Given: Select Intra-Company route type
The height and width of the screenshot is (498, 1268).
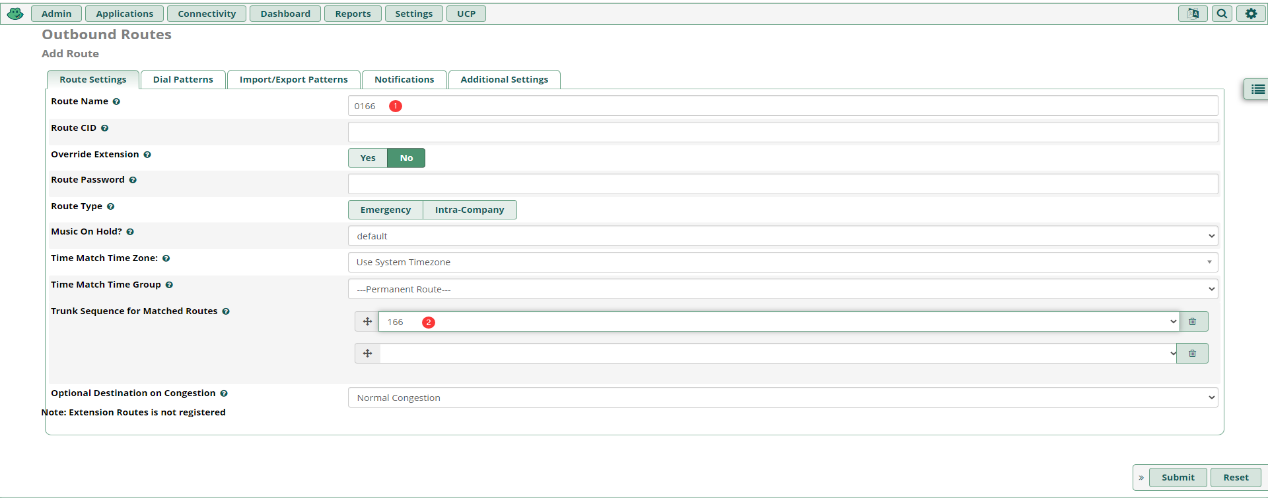Looking at the screenshot, I should tap(470, 210).
